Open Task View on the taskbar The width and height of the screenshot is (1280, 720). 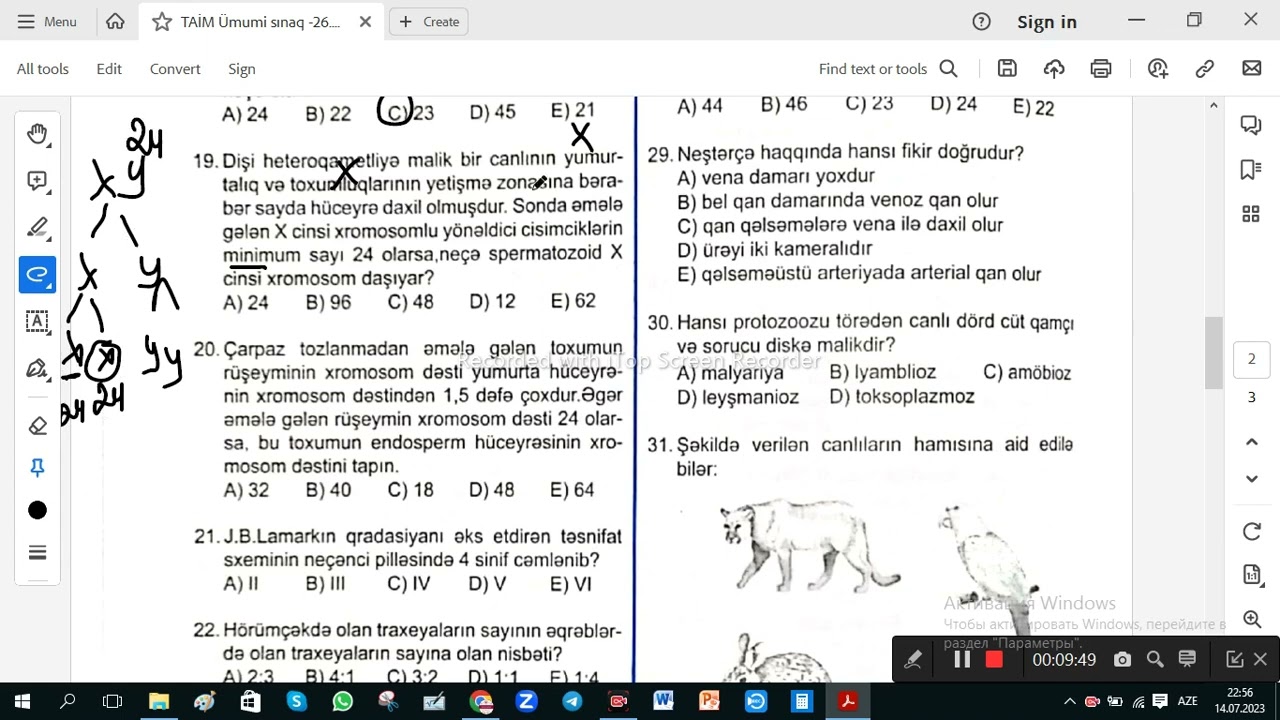click(113, 701)
